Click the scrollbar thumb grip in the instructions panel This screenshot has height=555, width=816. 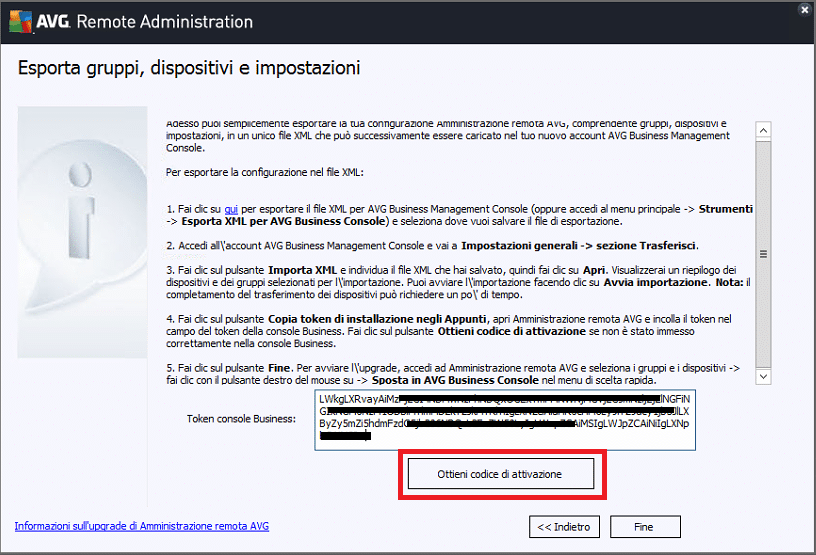pyautogui.click(x=763, y=254)
